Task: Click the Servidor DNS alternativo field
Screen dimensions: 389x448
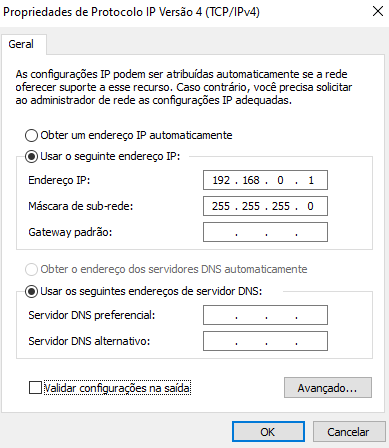Action: [265, 341]
